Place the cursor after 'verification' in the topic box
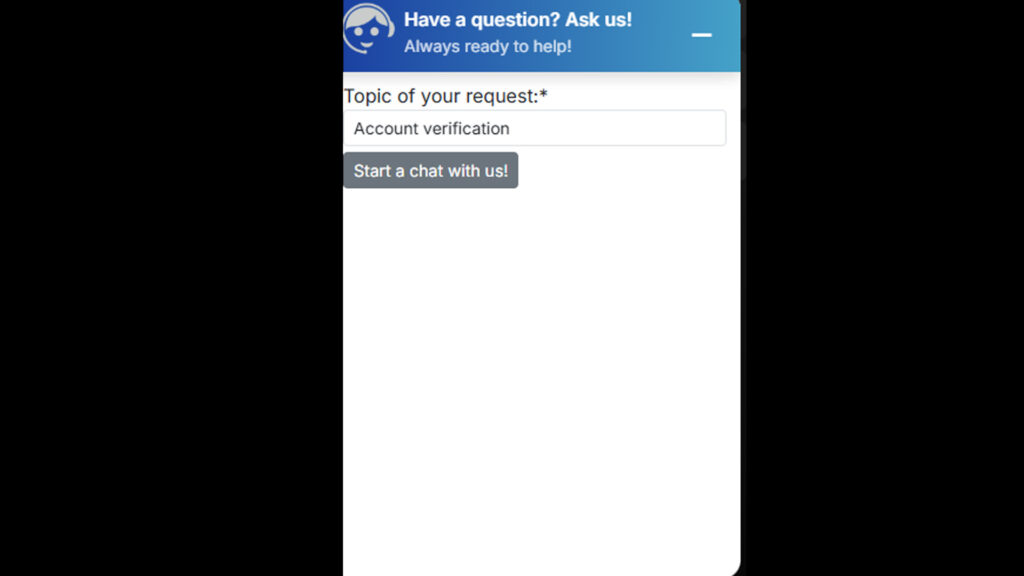This screenshot has width=1024, height=576. coord(511,129)
